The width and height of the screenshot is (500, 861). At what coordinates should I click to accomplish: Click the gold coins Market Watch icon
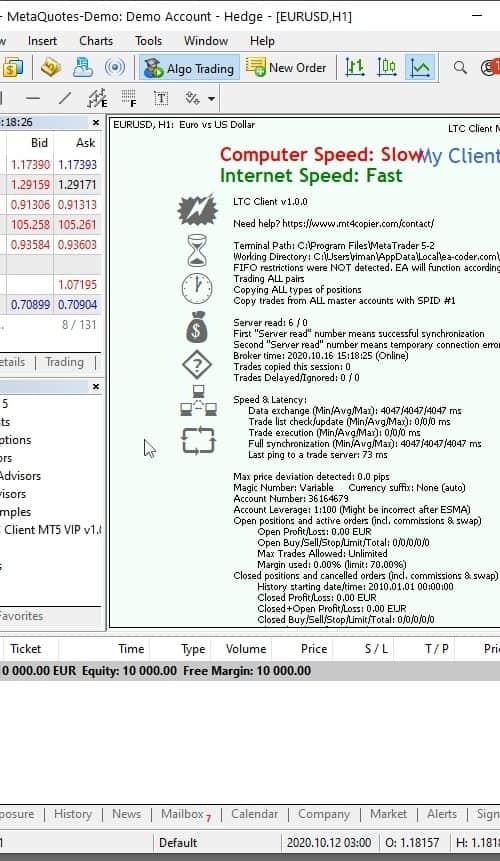point(11,68)
